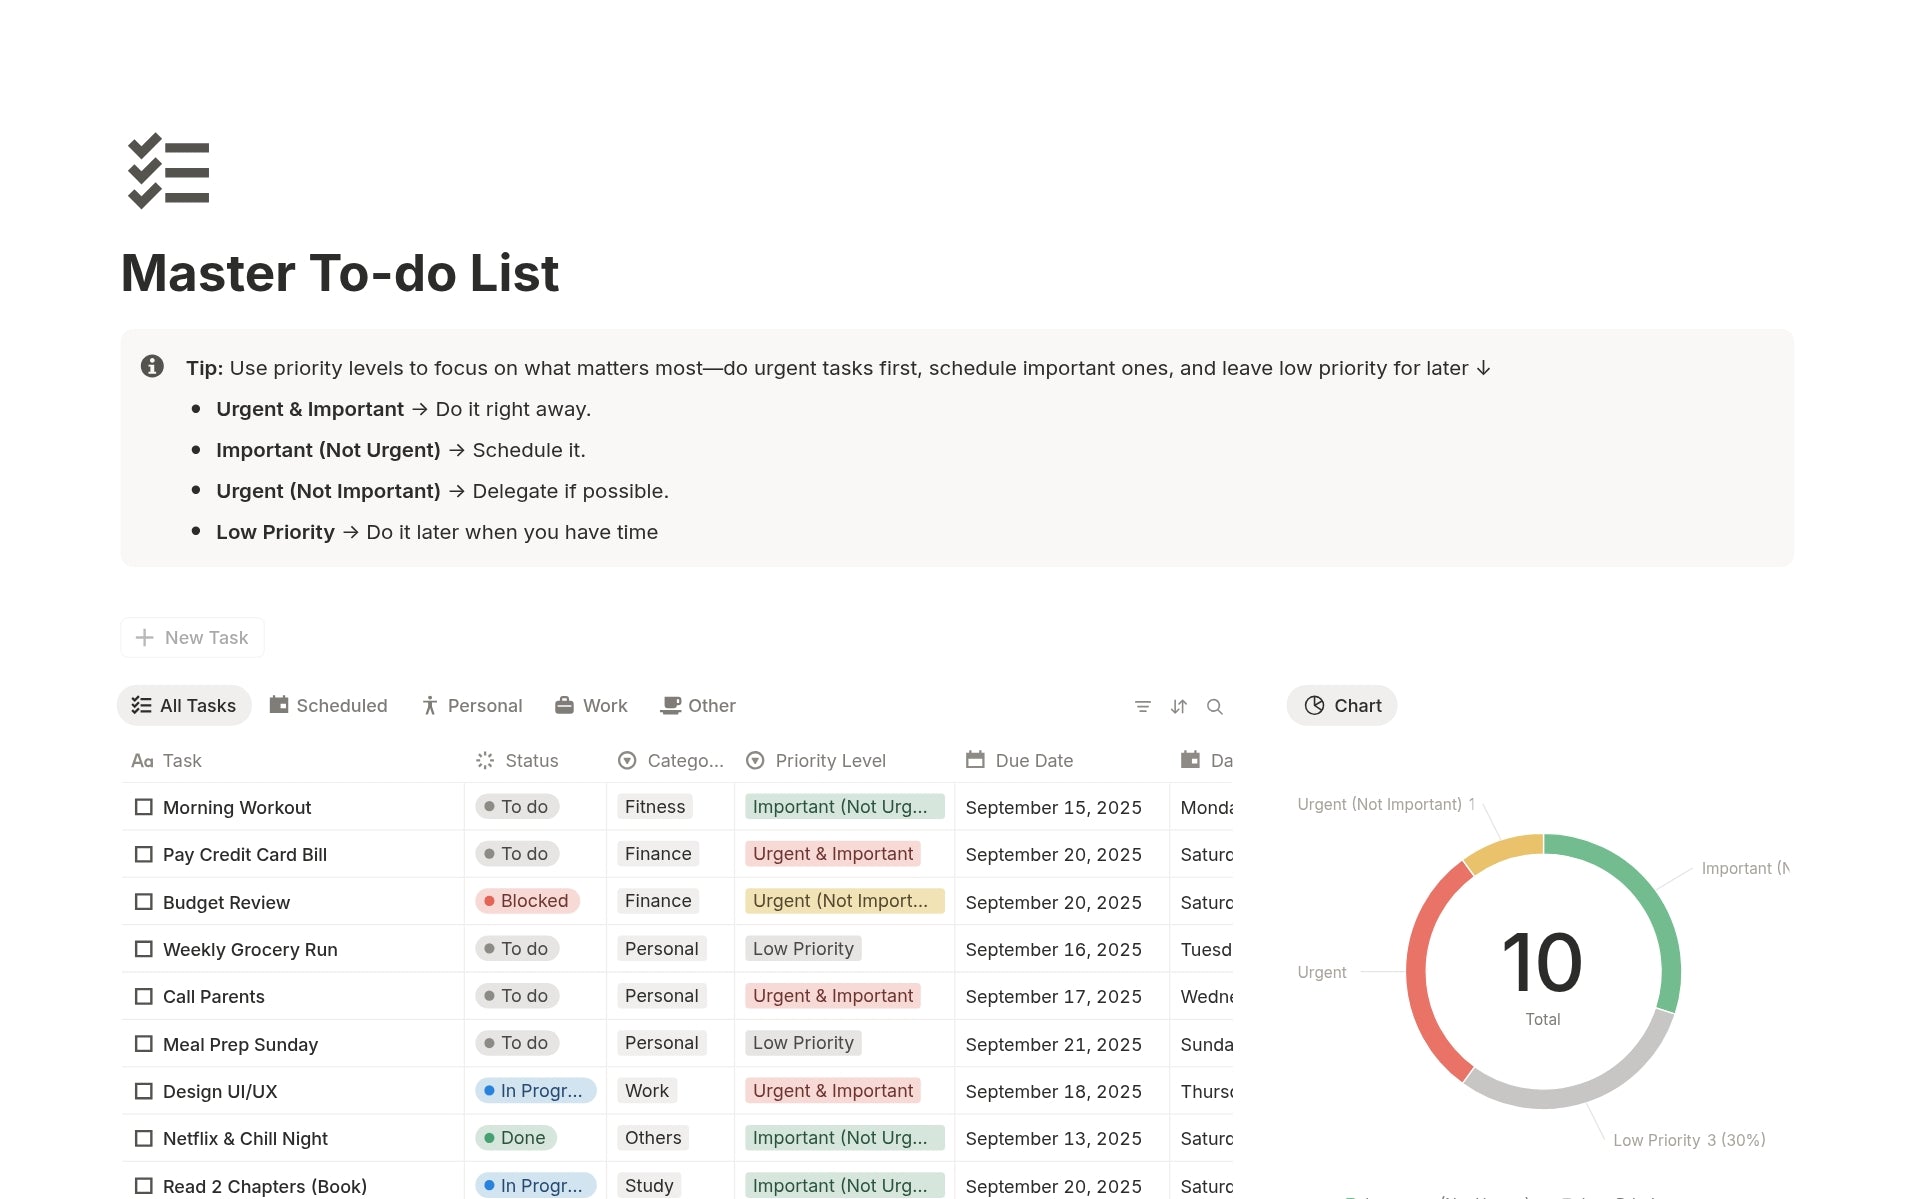The image size is (1920, 1199).
Task: Tick the Netflix & Chill Night checkbox
Action: click(144, 1138)
